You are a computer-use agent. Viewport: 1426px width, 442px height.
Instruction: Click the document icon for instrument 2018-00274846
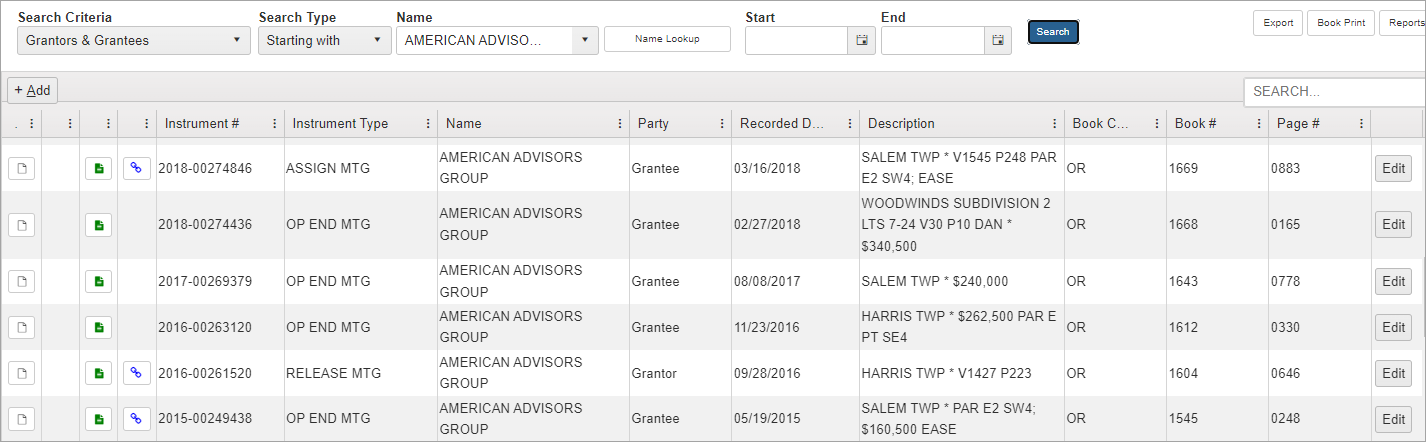tap(22, 168)
